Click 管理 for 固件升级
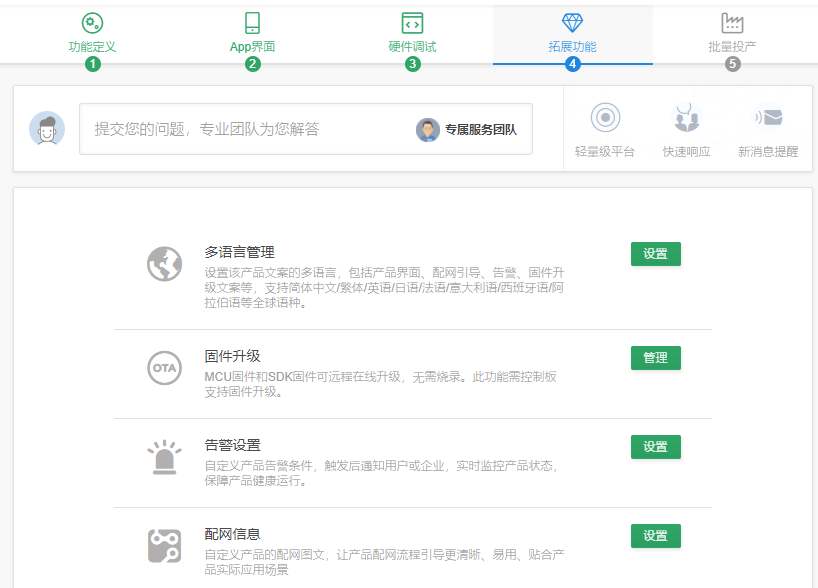The height and width of the screenshot is (588, 818). pos(655,357)
